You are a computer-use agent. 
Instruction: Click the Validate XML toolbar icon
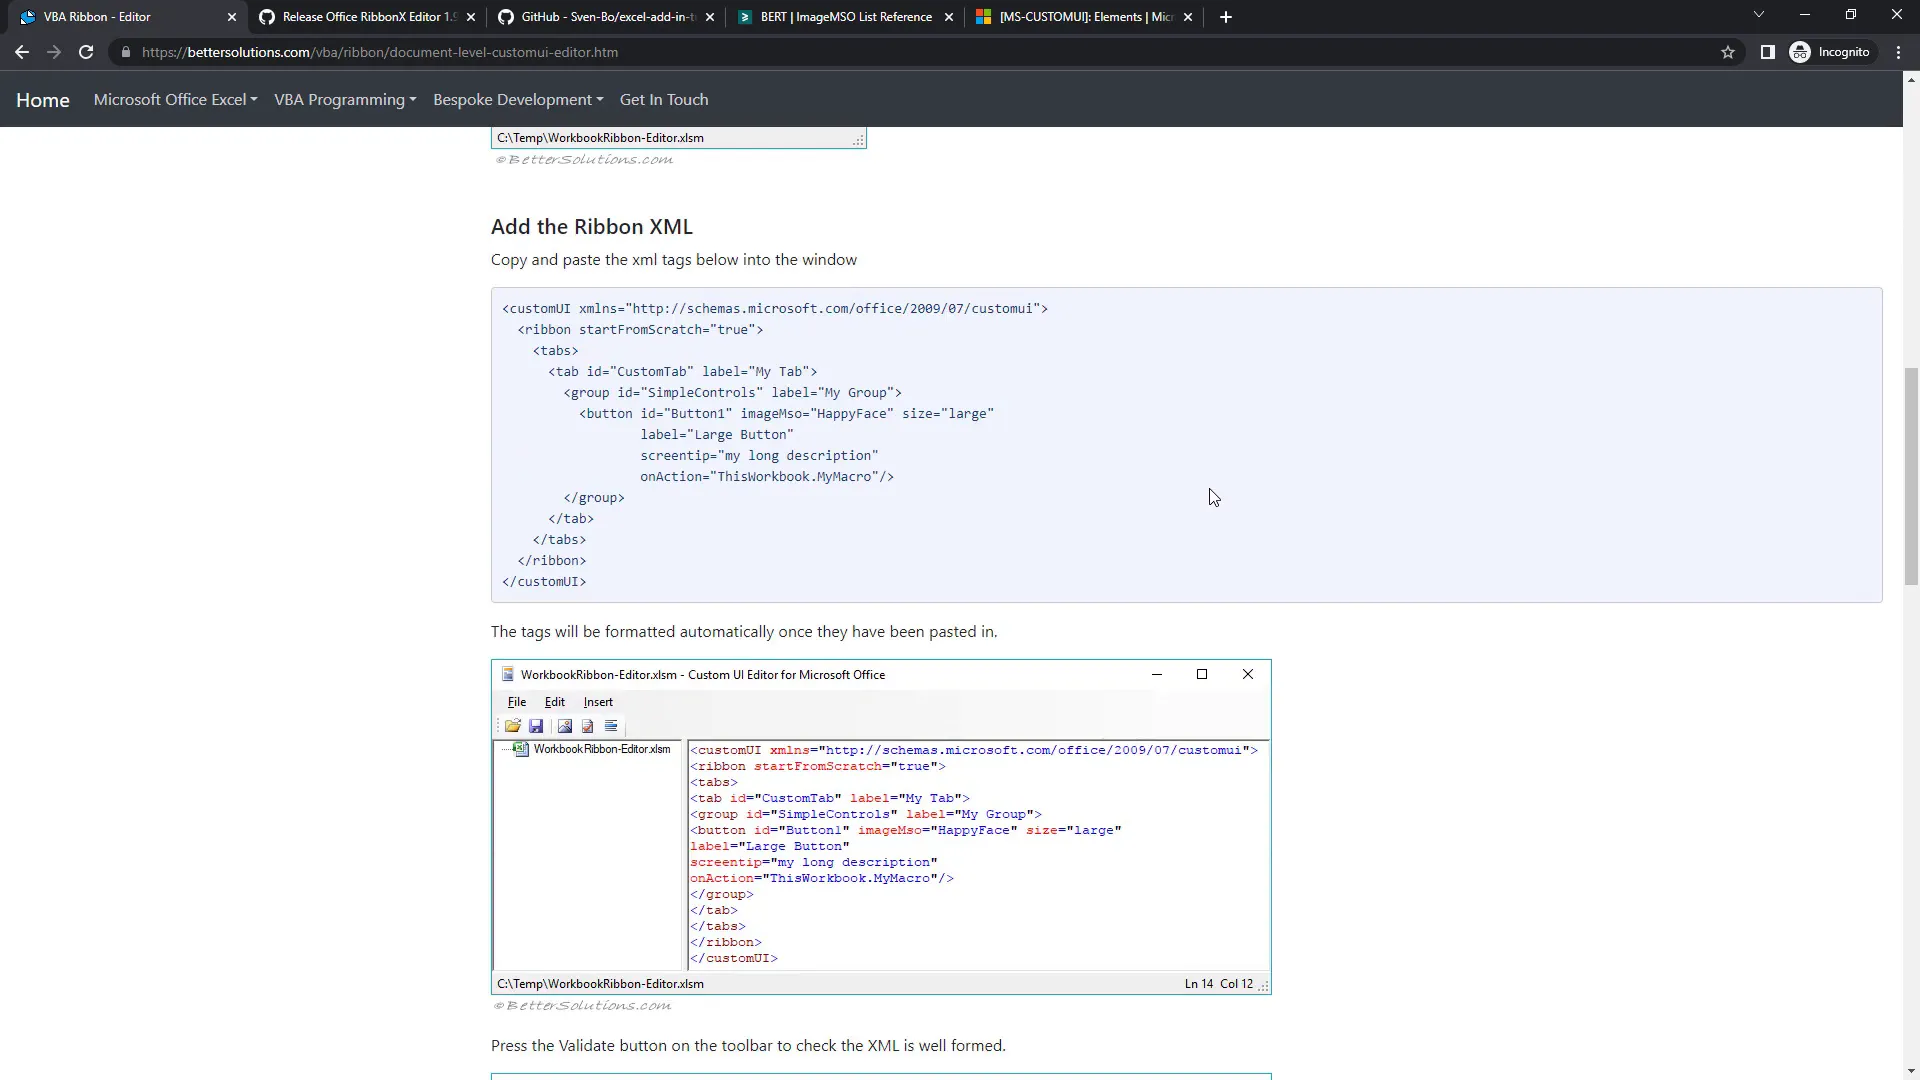pyautogui.click(x=587, y=726)
